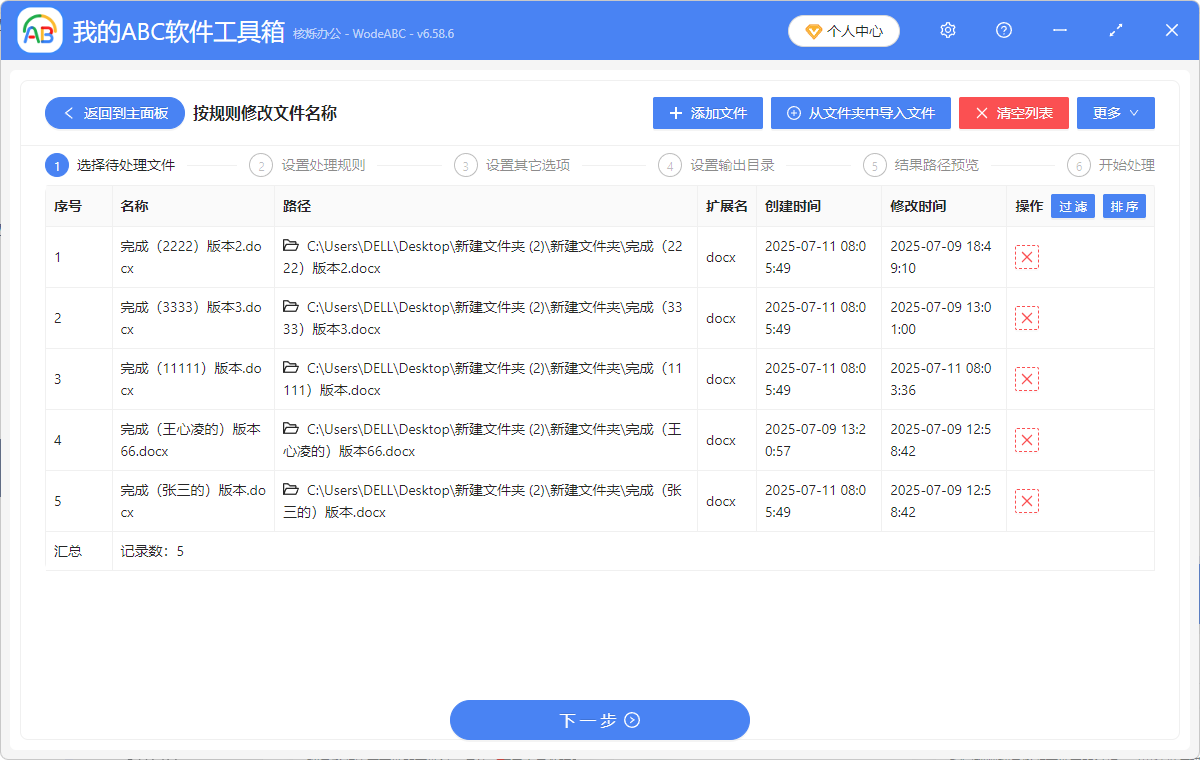Open settings via the gear icon

947,30
